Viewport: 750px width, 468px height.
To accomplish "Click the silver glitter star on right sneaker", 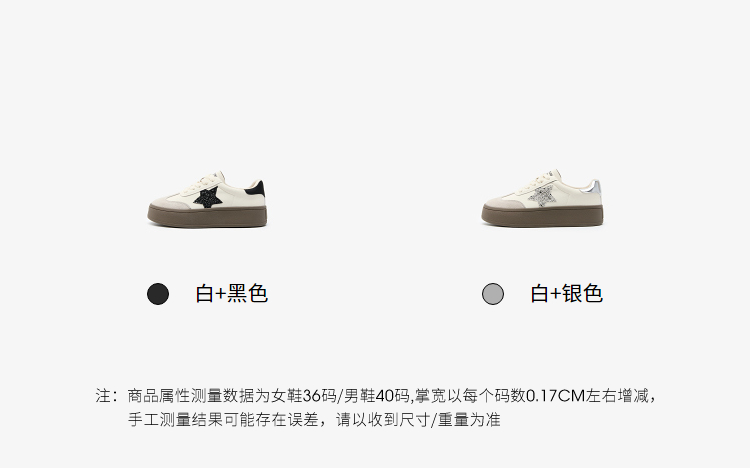I will point(542,197).
